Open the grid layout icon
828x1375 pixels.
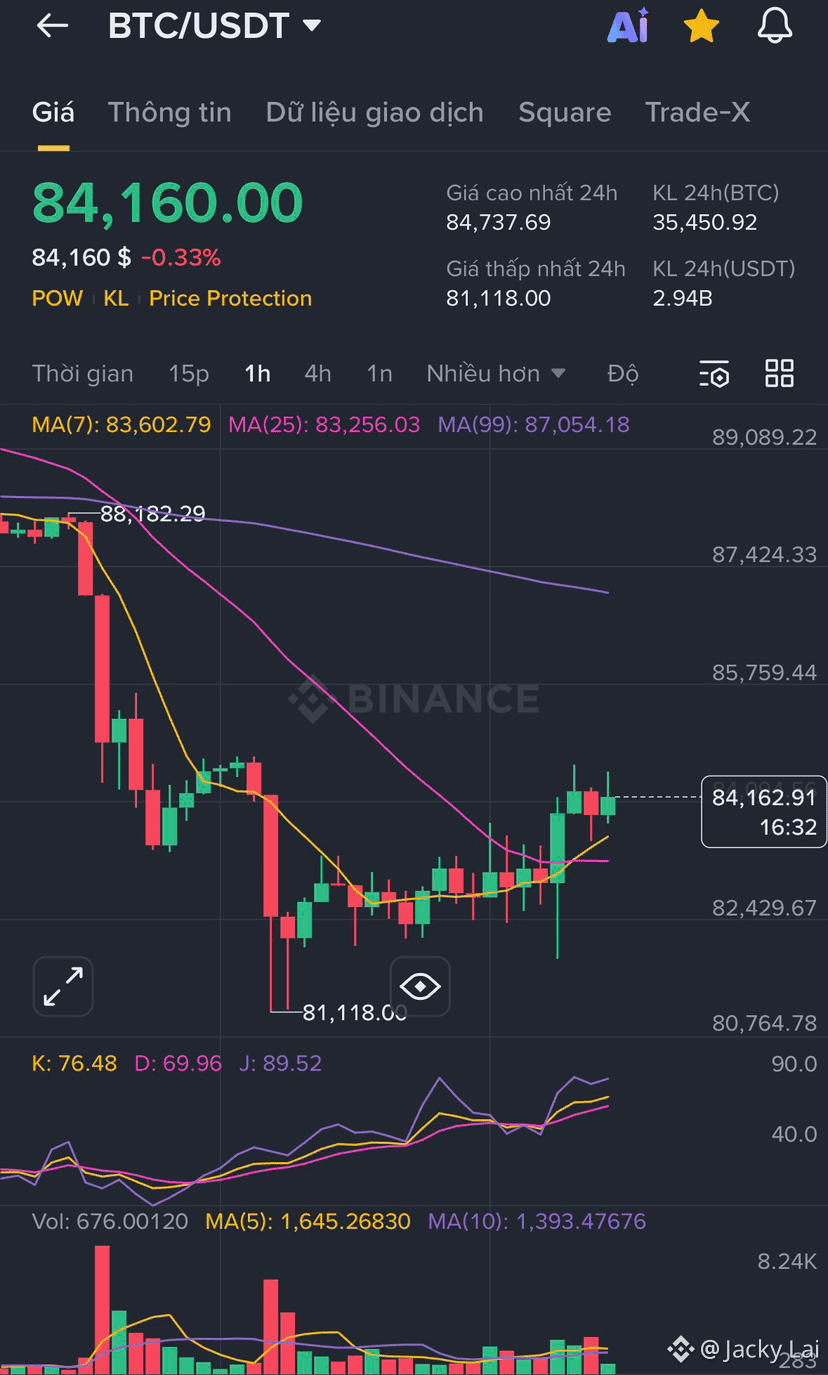[x=779, y=373]
